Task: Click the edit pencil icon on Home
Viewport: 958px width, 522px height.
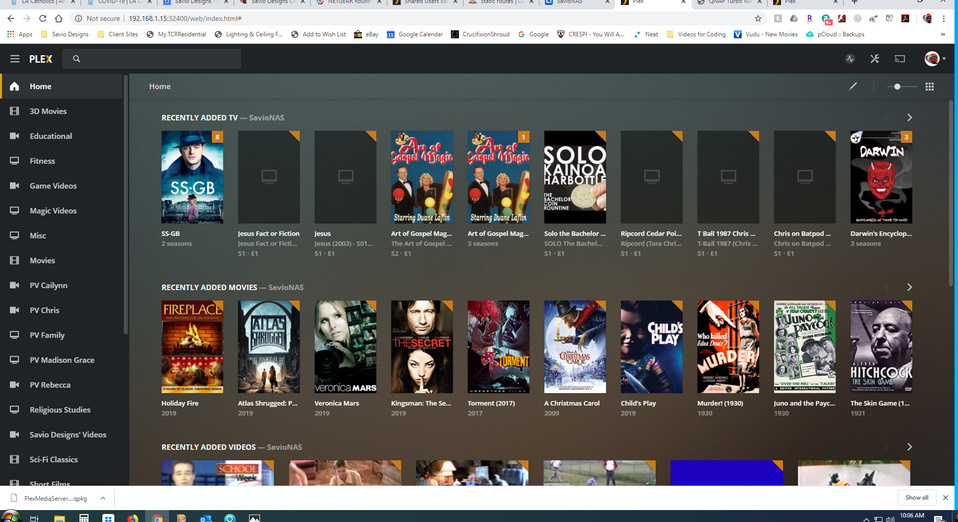Action: coord(853,86)
